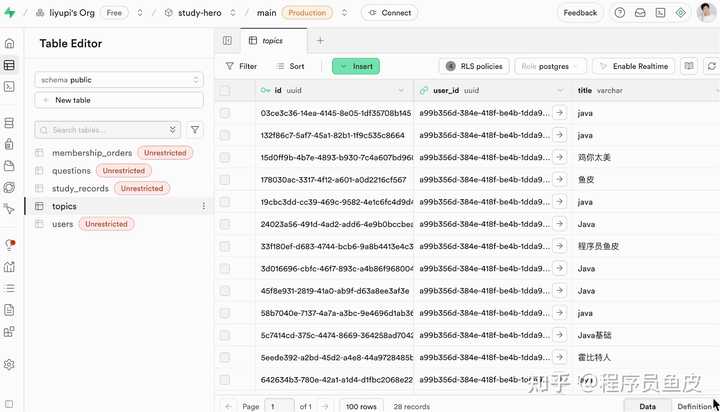Open inbox notifications icon
720x412 pixels.
(640, 13)
